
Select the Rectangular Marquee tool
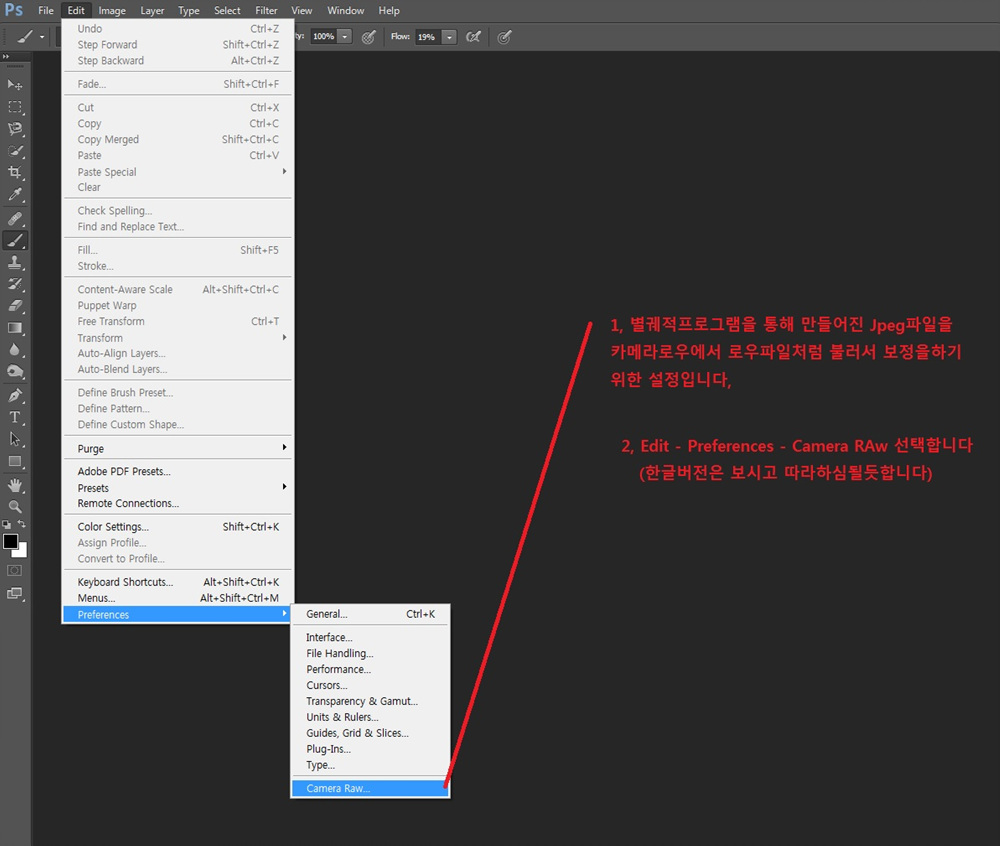tap(15, 107)
